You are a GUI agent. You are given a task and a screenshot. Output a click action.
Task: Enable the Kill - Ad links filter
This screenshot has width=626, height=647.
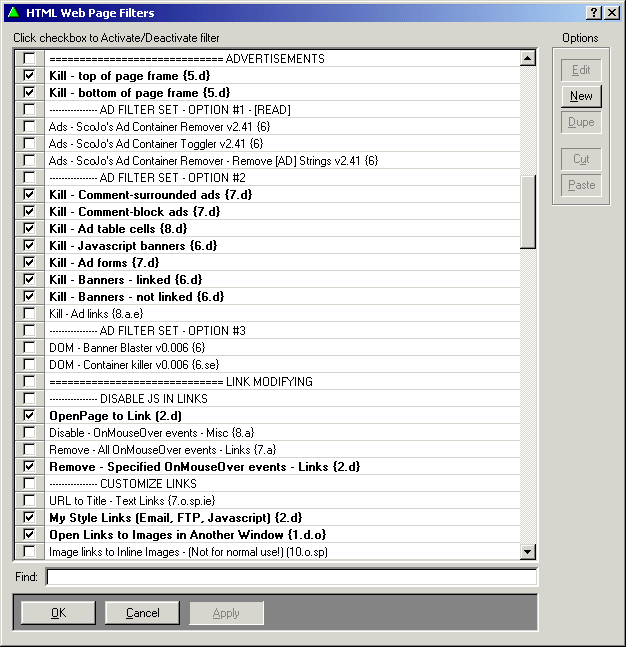[x=29, y=314]
